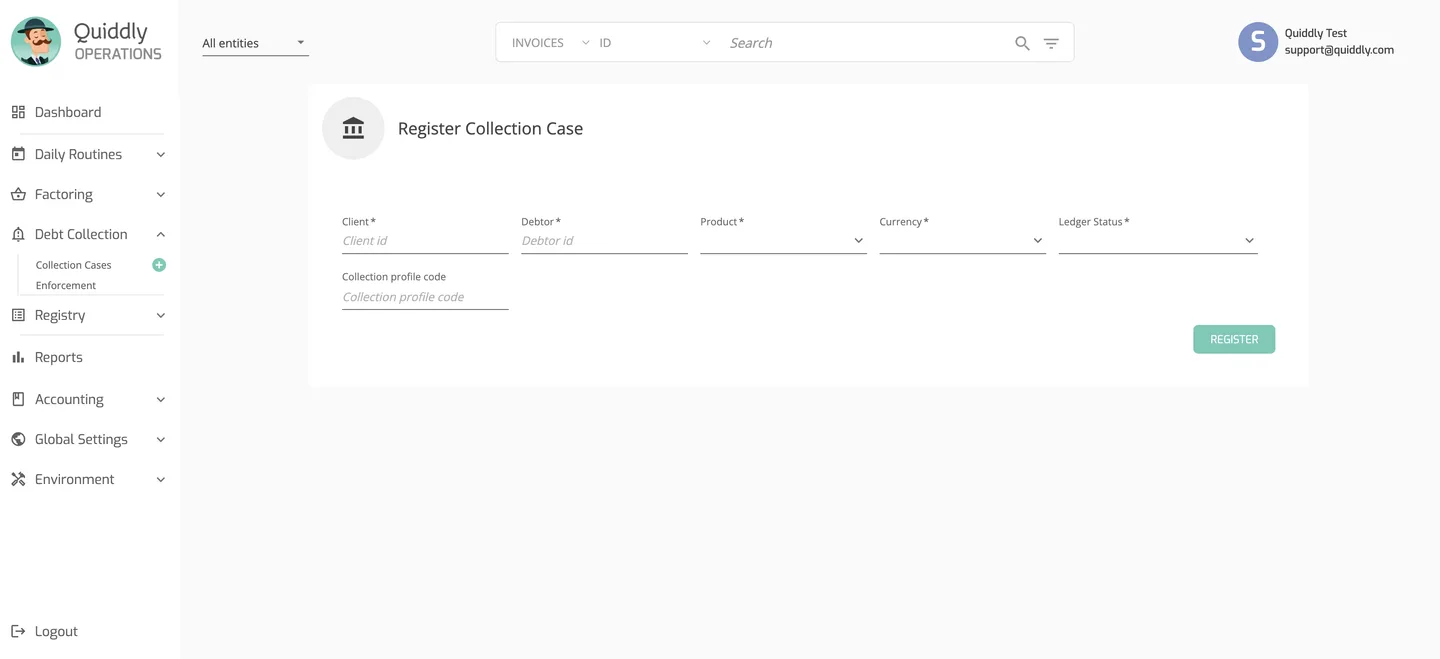Collapse the Debt Collection menu chevron
Screen dimensions: 1440x659
(x=161, y=234)
